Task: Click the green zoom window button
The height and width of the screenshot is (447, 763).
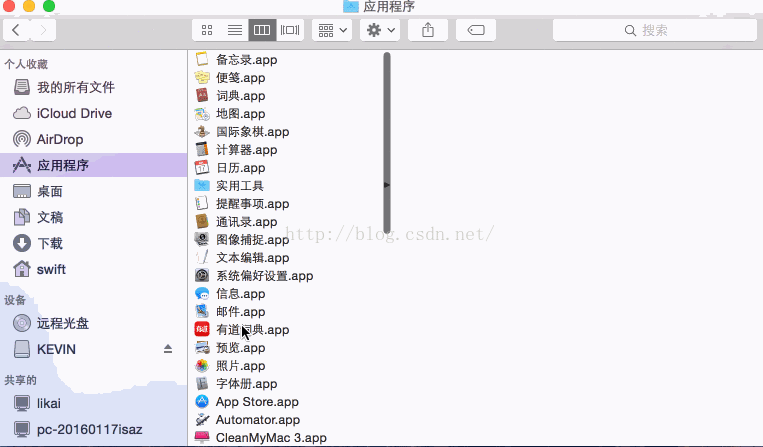Action: pyautogui.click(x=49, y=6)
